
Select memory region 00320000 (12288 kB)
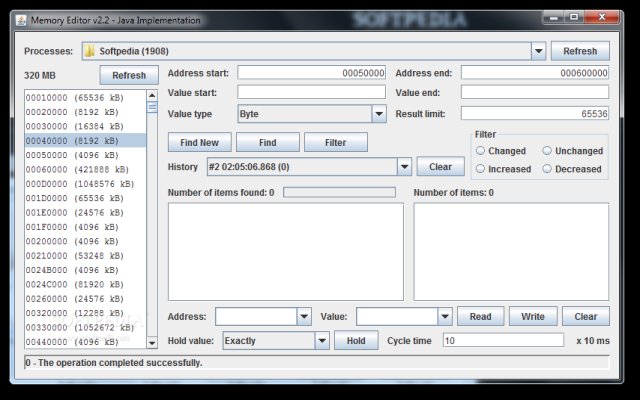(x=85, y=313)
